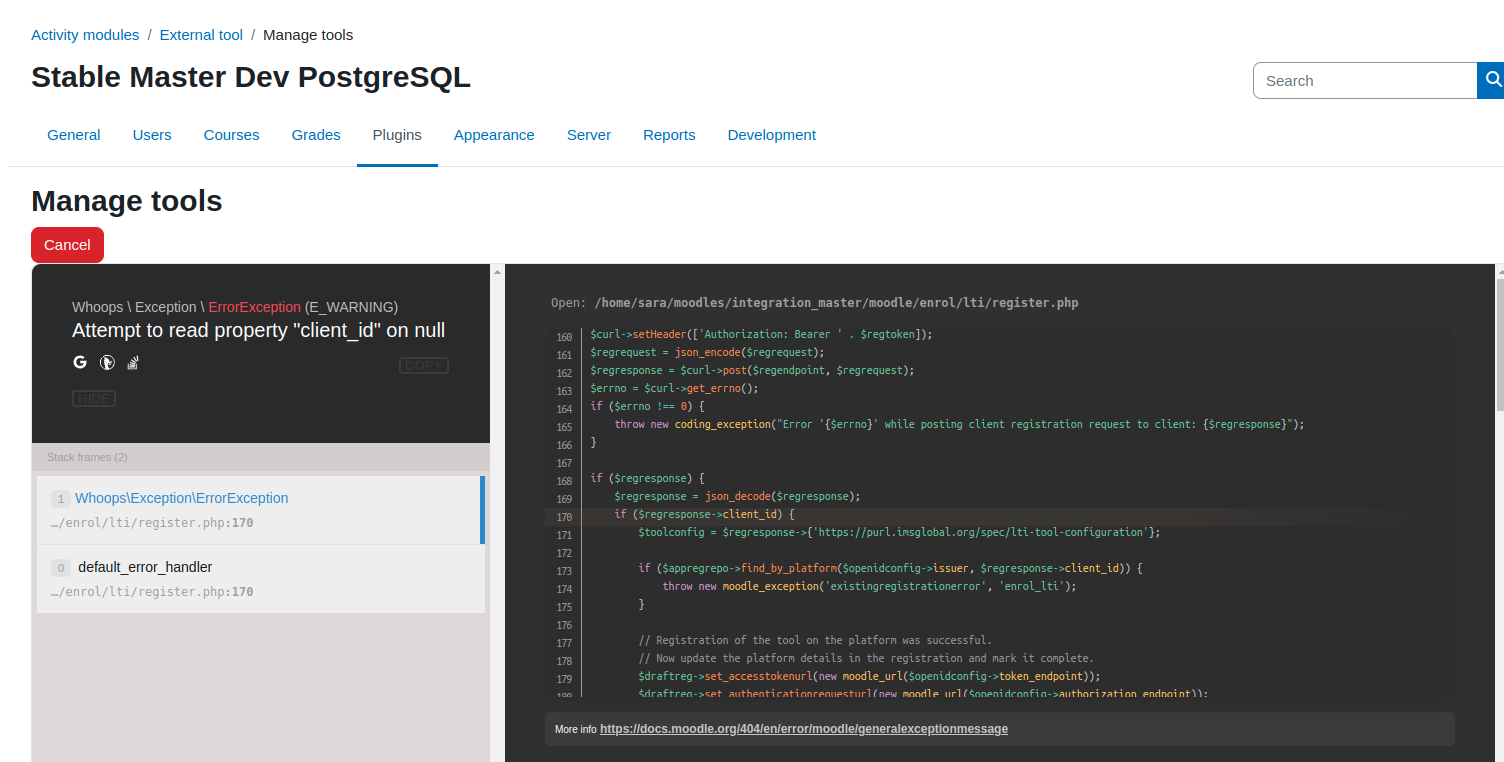Switch to the Grades tab
This screenshot has height=762, width=1504.
pyautogui.click(x=316, y=135)
